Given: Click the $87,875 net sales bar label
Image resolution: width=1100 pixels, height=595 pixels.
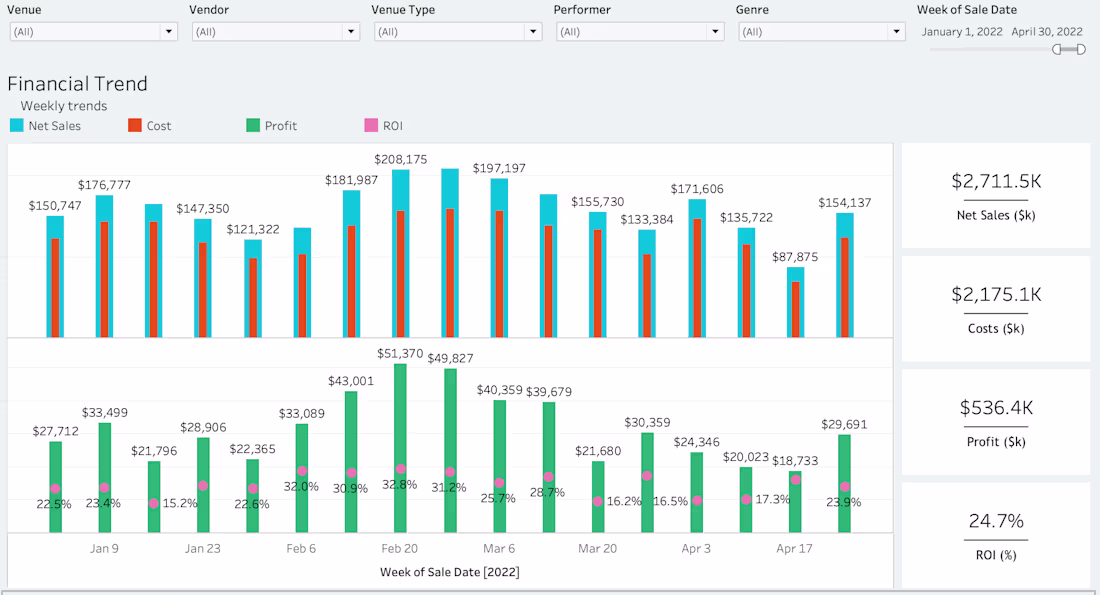Looking at the screenshot, I should pyautogui.click(x=795, y=257).
